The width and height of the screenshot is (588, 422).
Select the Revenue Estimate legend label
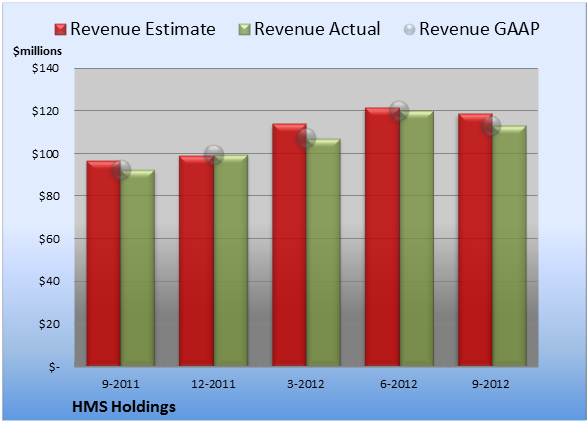(143, 29)
